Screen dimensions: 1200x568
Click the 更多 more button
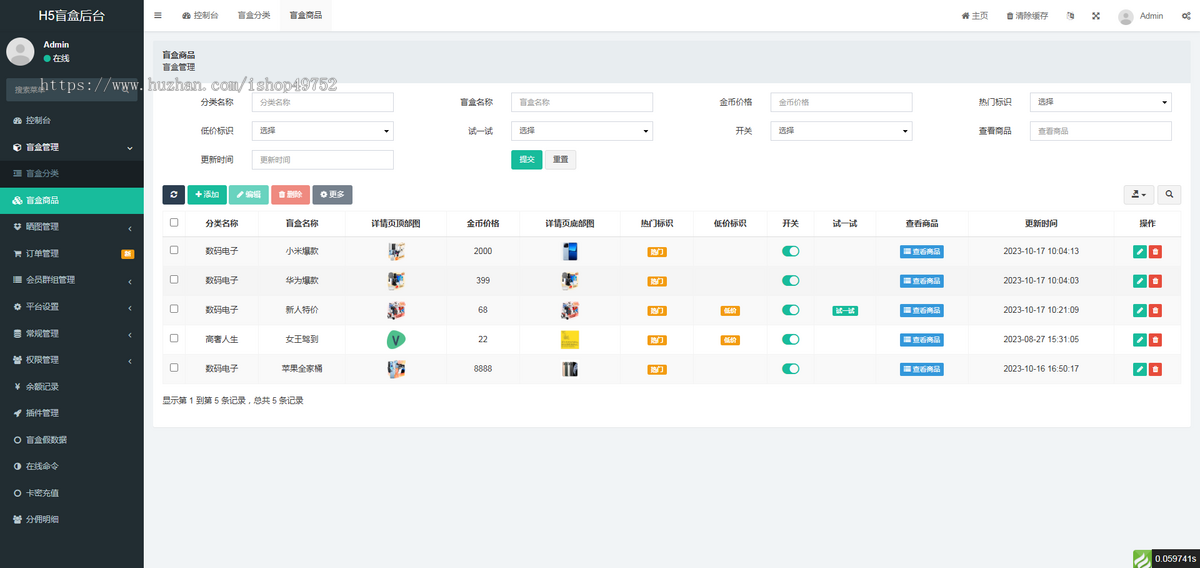332,195
